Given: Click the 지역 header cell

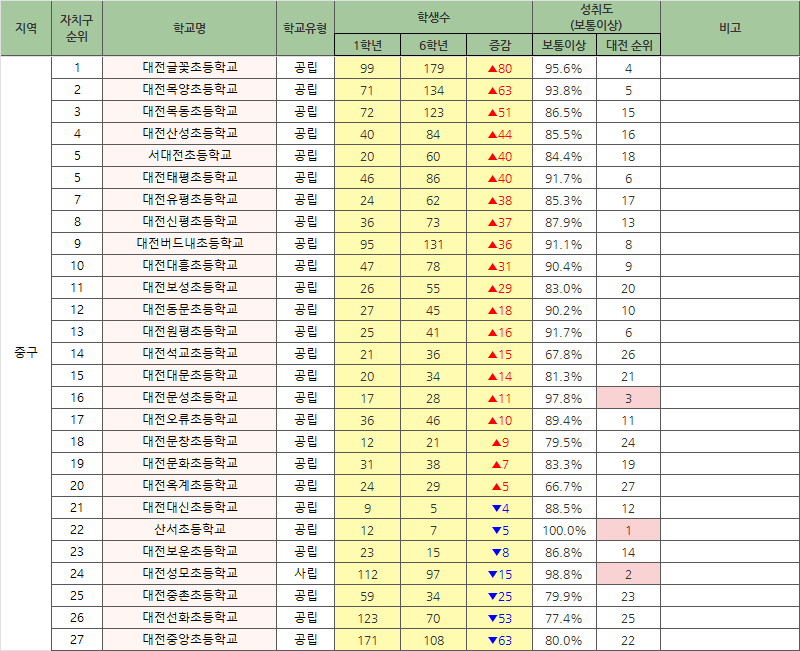Looking at the screenshot, I should click(x=26, y=28).
